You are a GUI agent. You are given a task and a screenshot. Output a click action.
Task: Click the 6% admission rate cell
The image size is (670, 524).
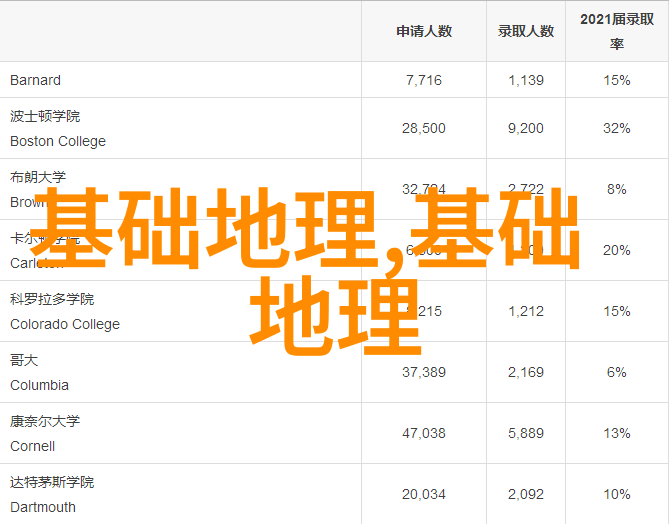pos(617,372)
